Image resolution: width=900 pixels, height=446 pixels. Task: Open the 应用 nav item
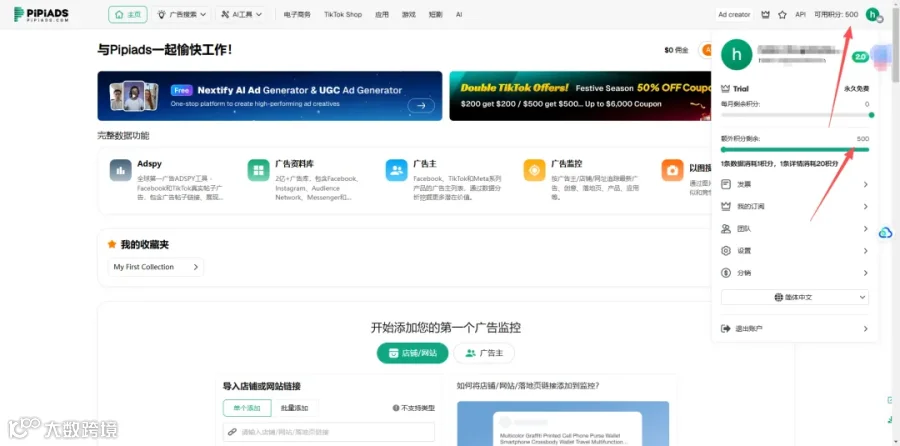(x=382, y=14)
